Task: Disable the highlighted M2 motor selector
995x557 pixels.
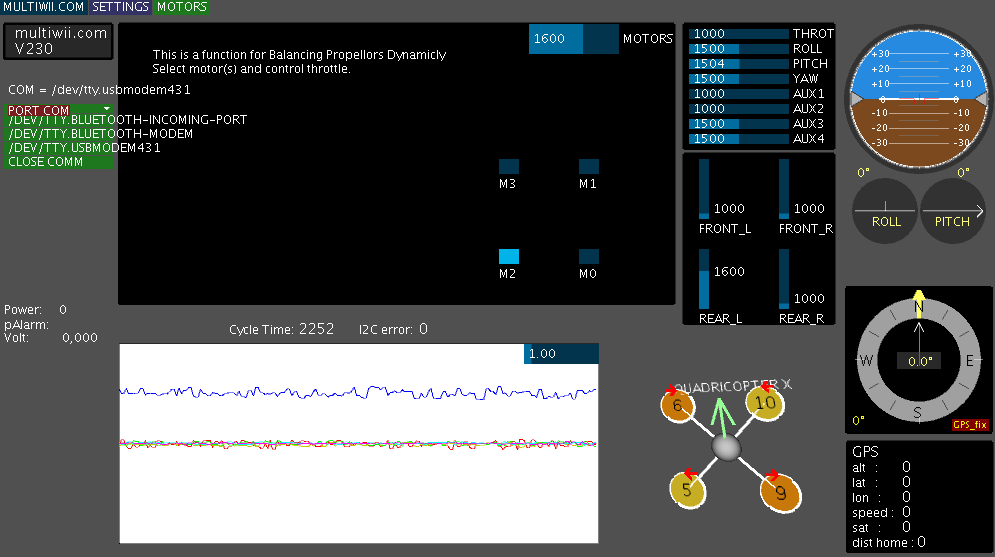Action: tap(509, 257)
